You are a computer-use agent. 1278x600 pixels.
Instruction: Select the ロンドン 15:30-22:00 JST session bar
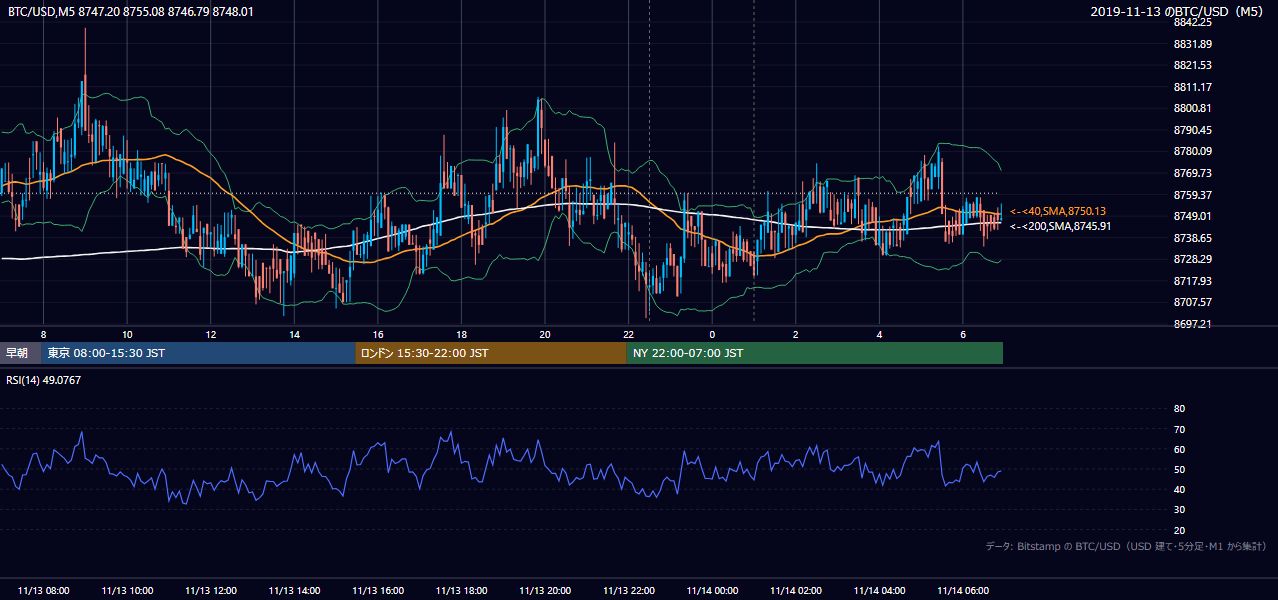[491, 353]
